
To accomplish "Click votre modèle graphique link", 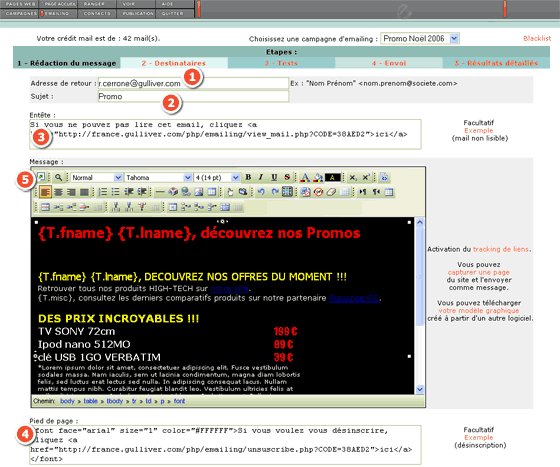I will (x=479, y=310).
